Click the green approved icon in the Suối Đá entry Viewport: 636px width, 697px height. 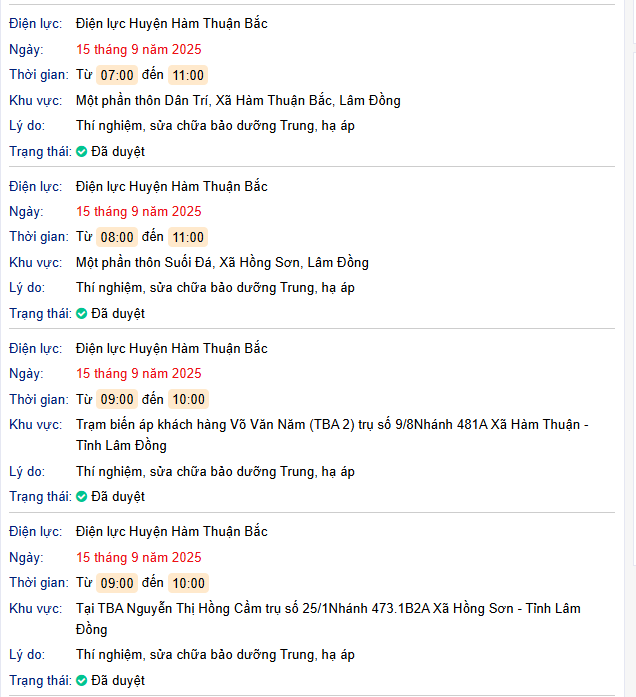click(x=82, y=314)
